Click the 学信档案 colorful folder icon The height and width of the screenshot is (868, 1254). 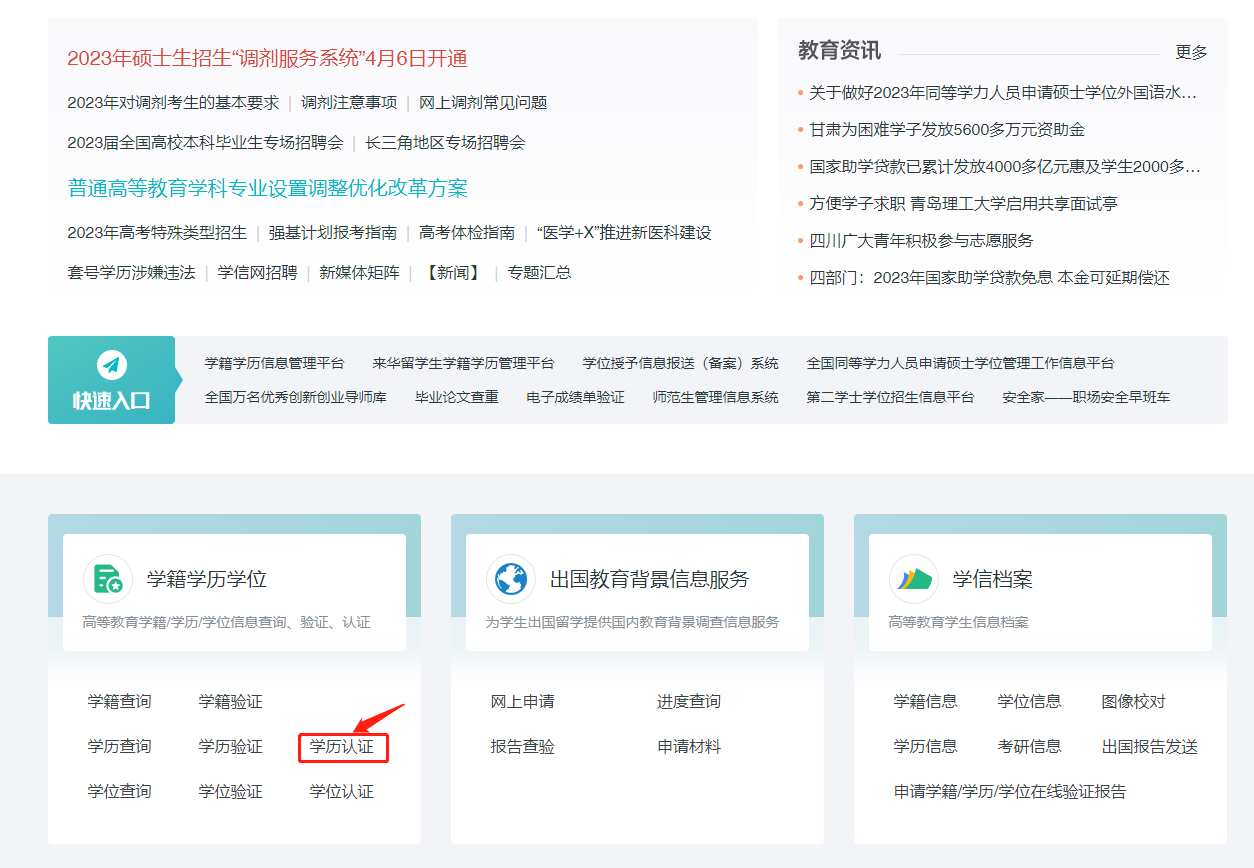(x=914, y=579)
